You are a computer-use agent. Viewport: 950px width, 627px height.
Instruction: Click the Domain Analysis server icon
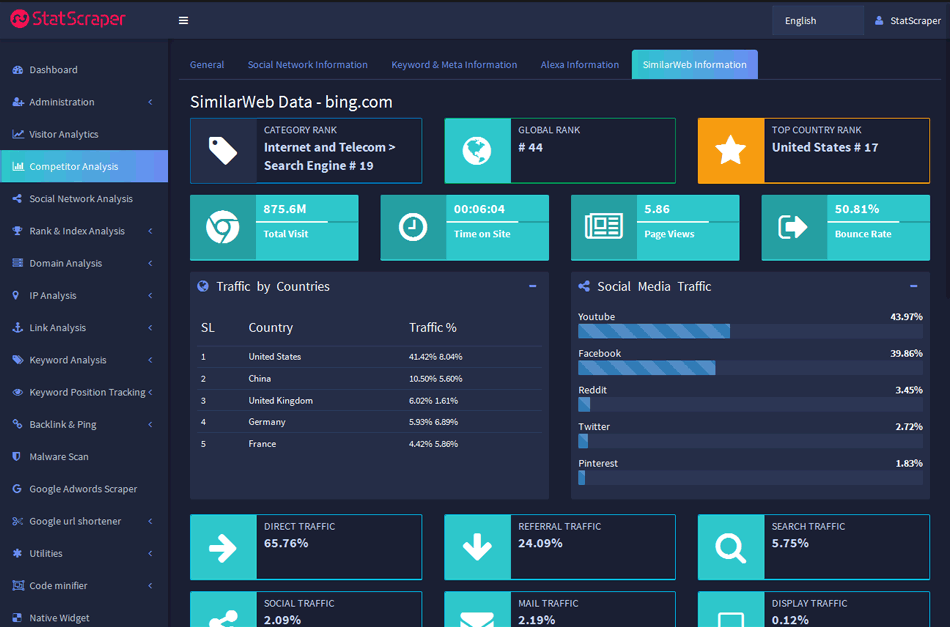point(18,263)
